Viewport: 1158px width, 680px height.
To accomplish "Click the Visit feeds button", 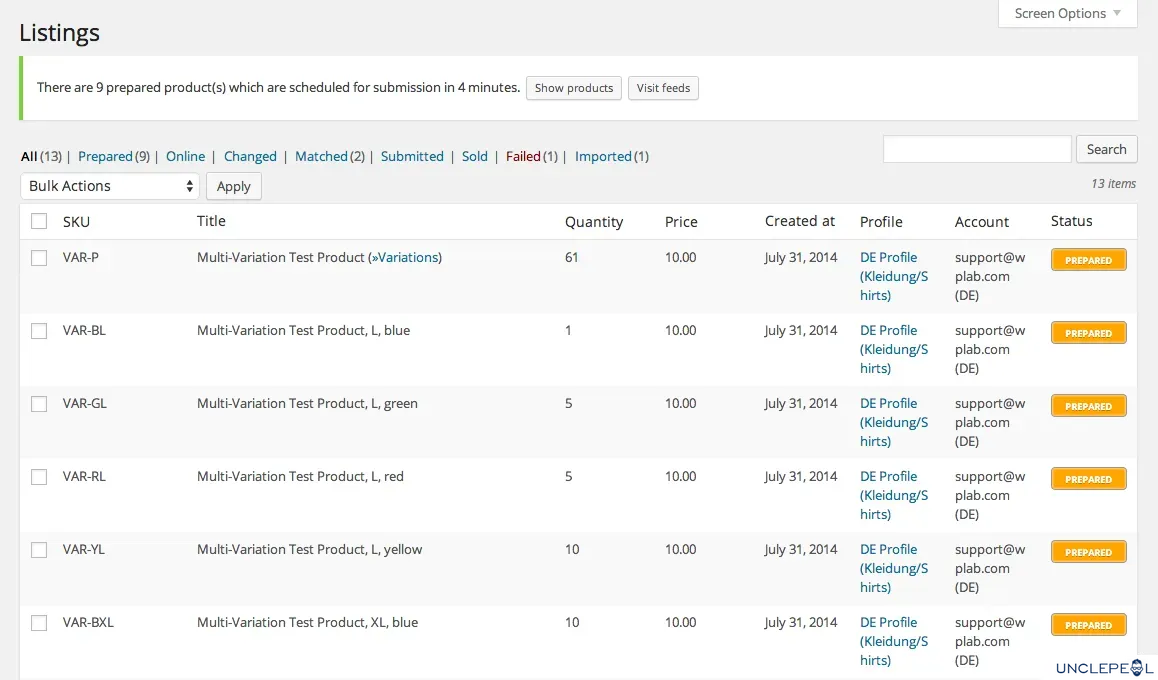I will coord(663,88).
